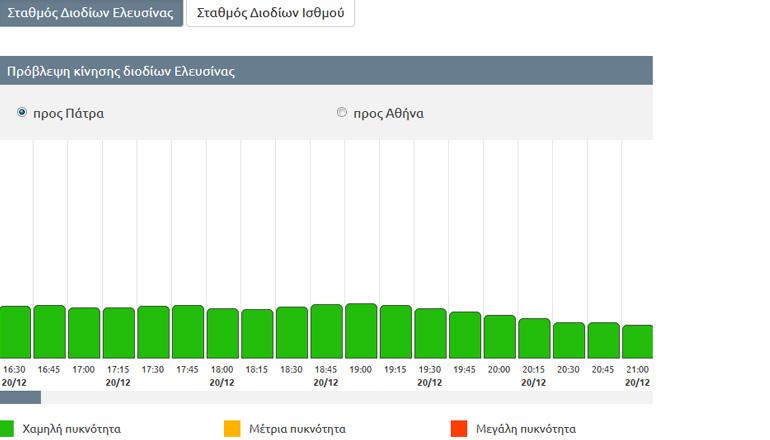This screenshot has height=440, width=770.
Task: Click the traffic bar for 20:15
Action: (534, 338)
